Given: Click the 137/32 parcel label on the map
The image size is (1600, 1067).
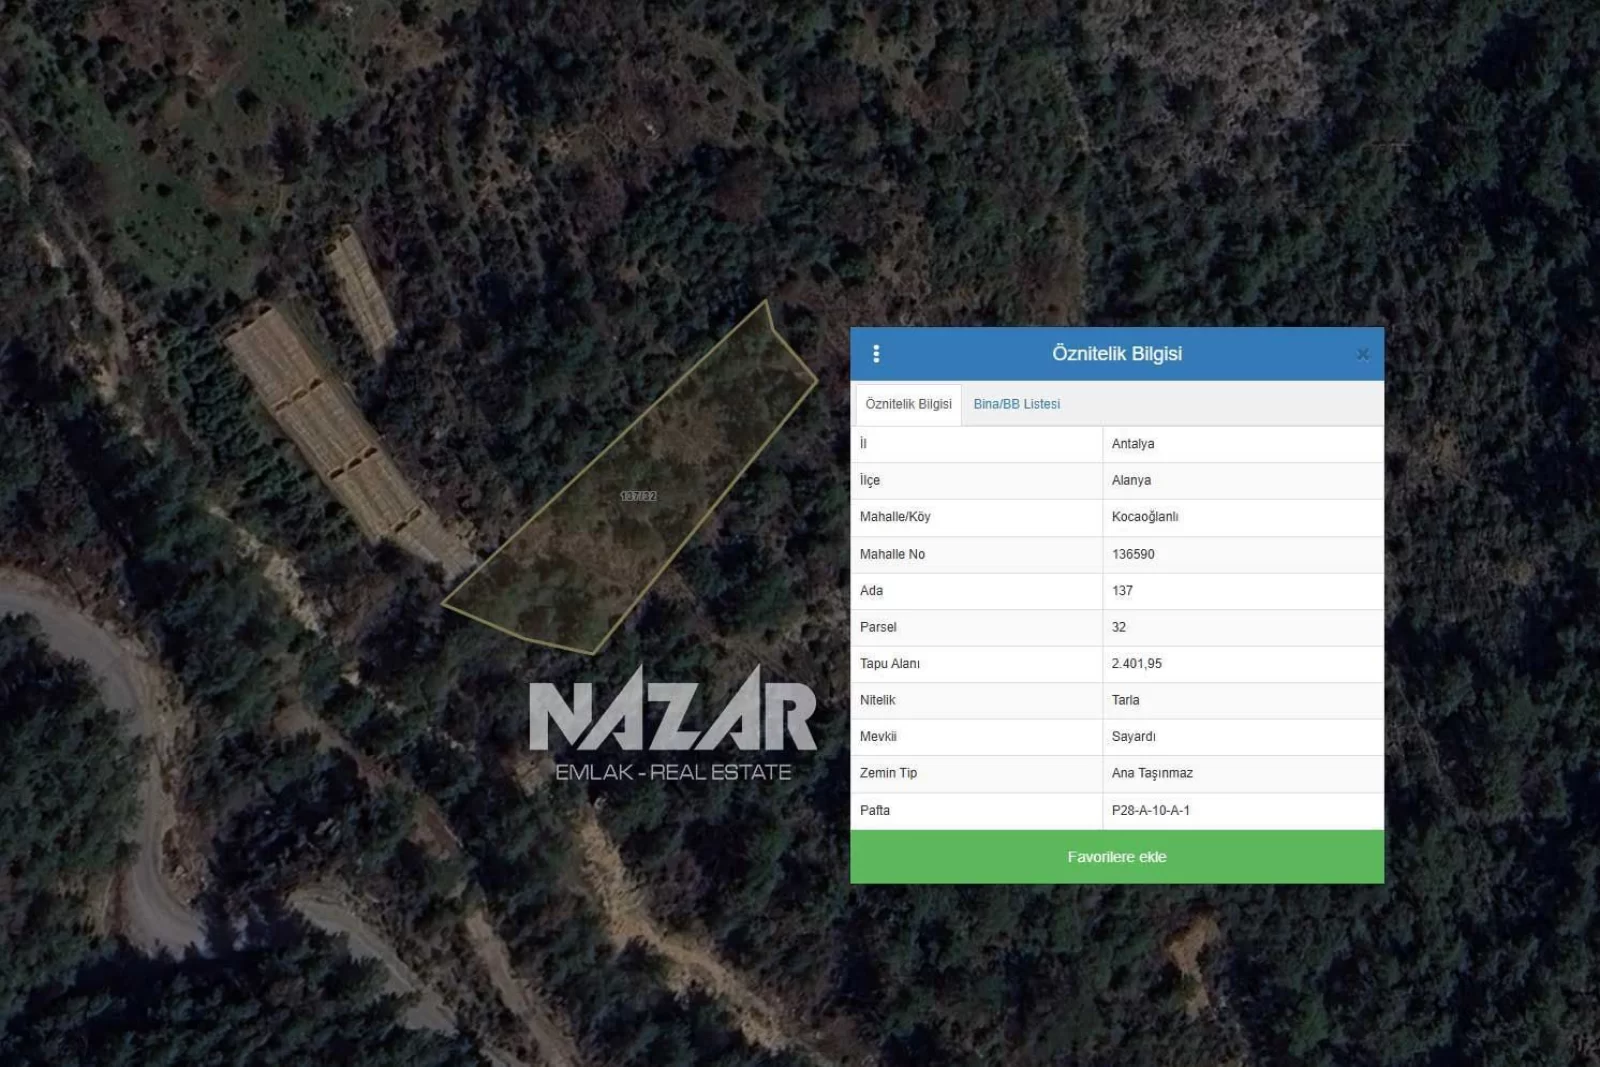Looking at the screenshot, I should click(638, 496).
